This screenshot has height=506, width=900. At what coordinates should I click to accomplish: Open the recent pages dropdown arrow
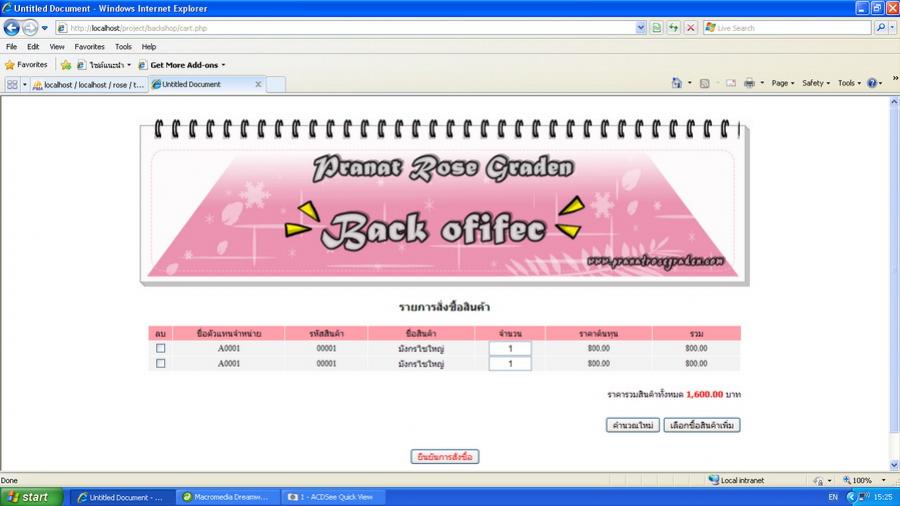pos(44,28)
